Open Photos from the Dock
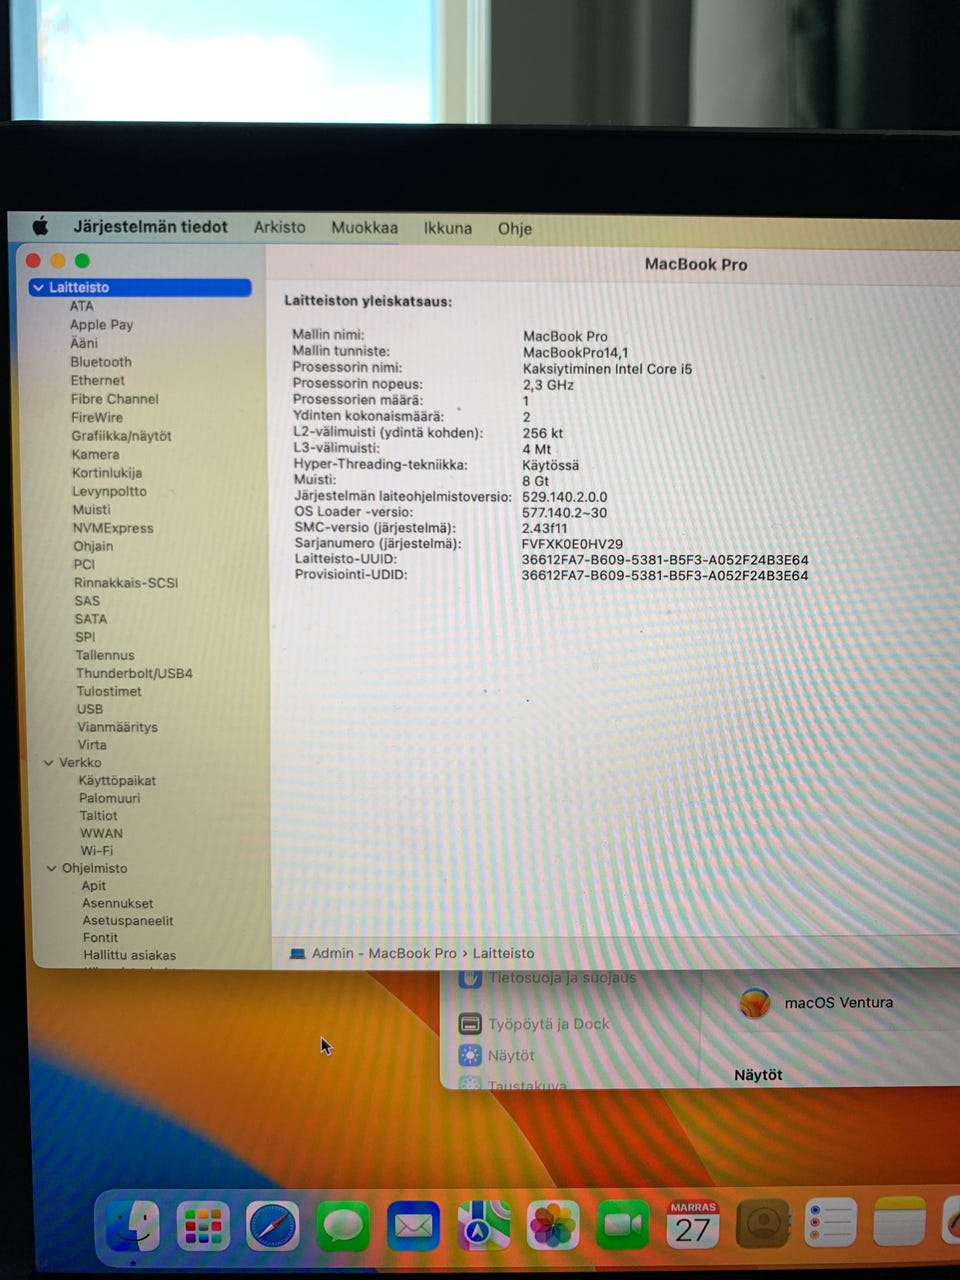Screen dimensions: 960x1280 (553, 1226)
